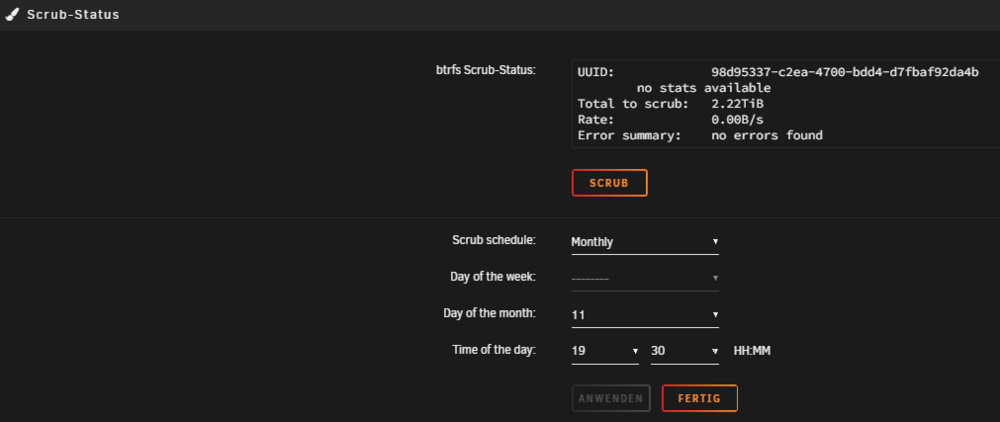Open the minute dropdown showing 30

(x=684, y=351)
